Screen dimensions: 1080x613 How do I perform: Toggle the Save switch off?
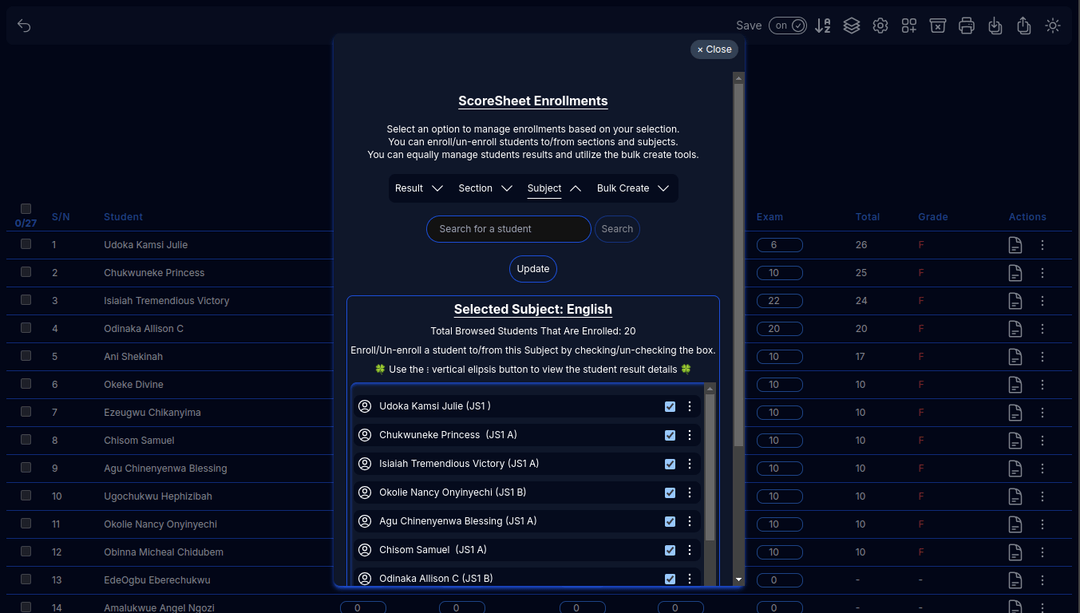coord(787,25)
